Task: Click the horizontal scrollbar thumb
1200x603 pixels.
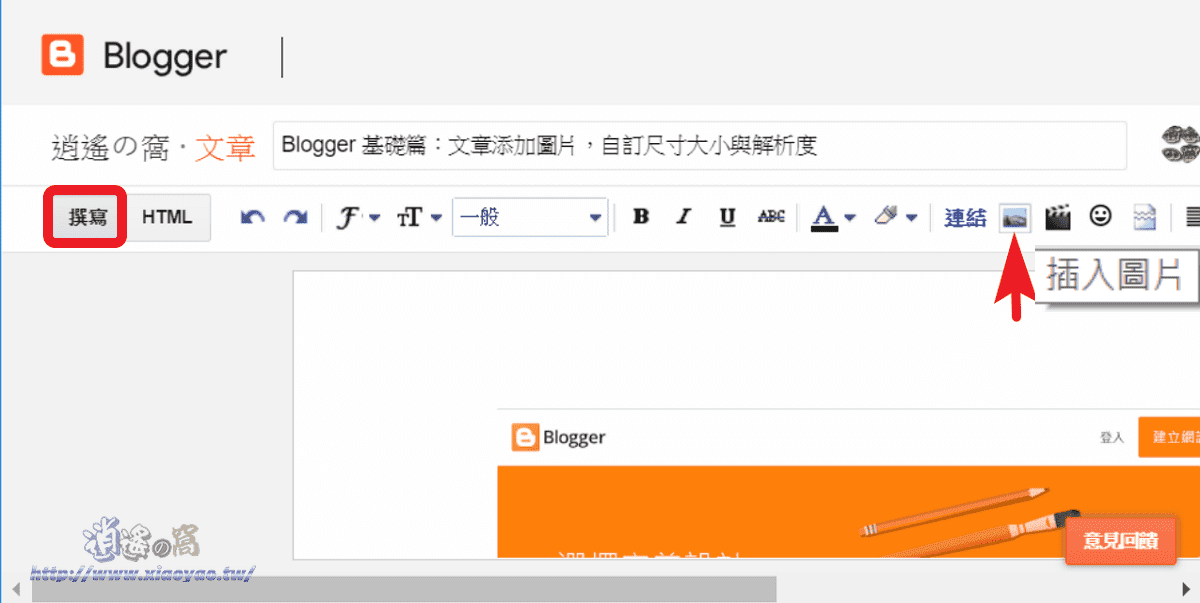Action: (x=403, y=589)
